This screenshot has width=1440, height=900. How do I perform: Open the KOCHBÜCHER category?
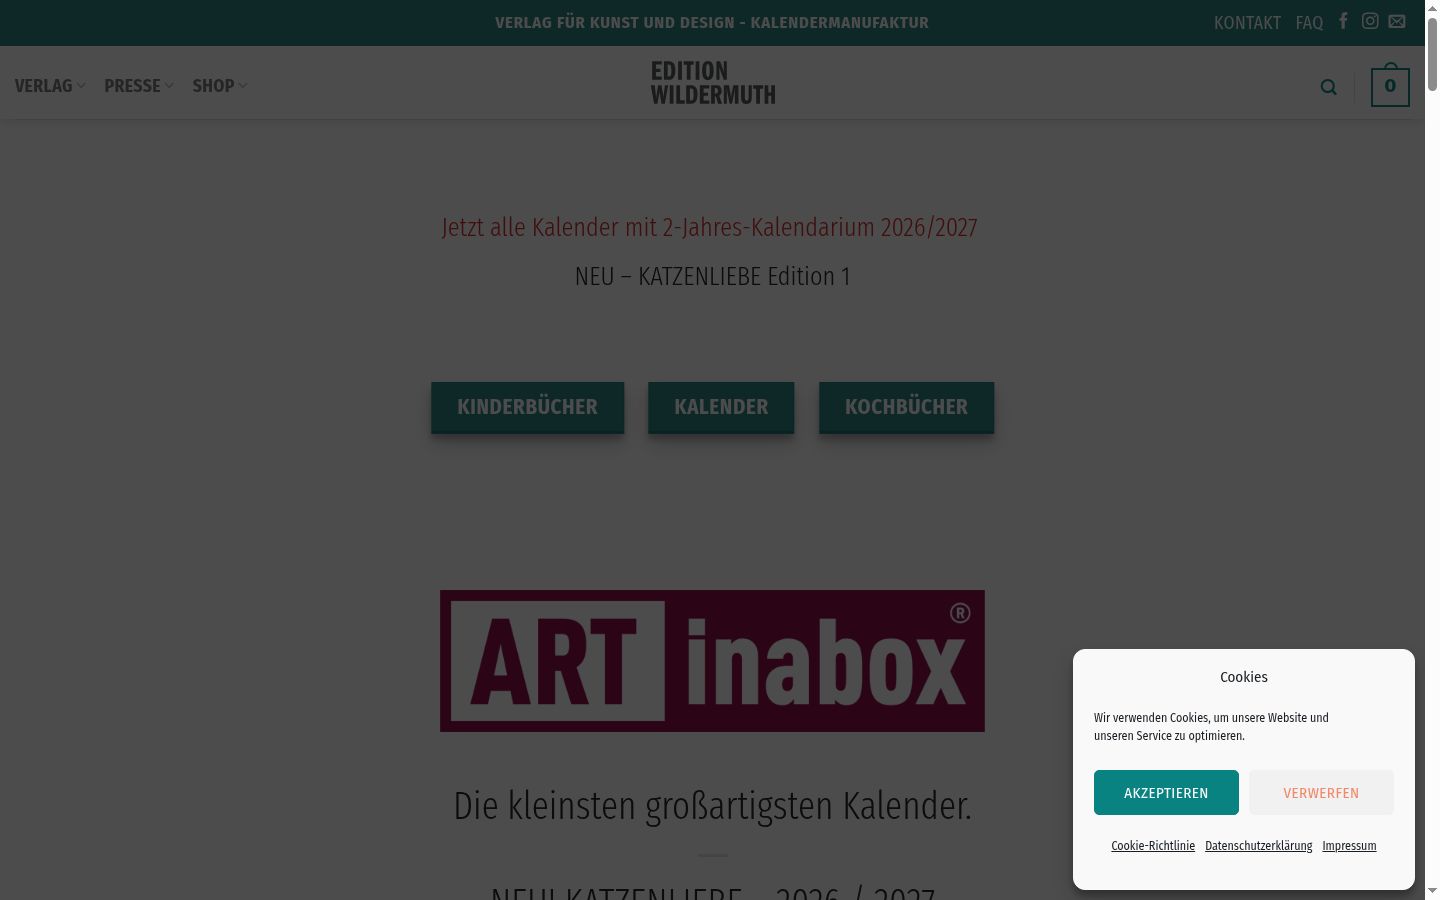coord(906,407)
